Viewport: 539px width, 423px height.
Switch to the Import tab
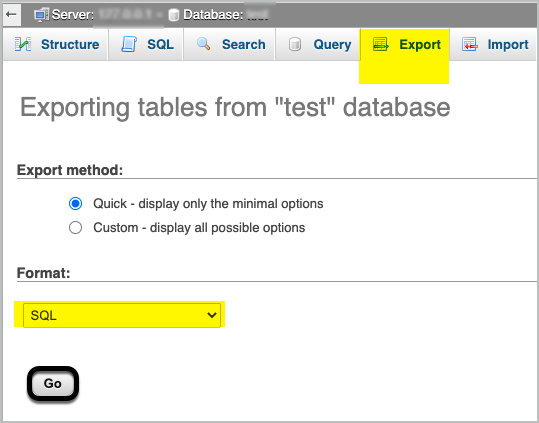tap(493, 45)
